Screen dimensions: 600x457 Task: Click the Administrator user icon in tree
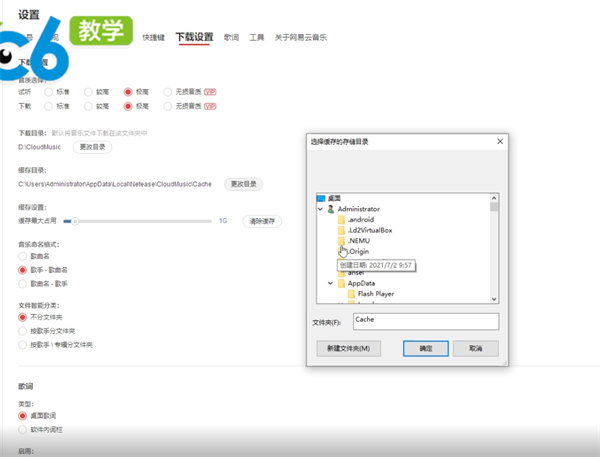(x=331, y=209)
